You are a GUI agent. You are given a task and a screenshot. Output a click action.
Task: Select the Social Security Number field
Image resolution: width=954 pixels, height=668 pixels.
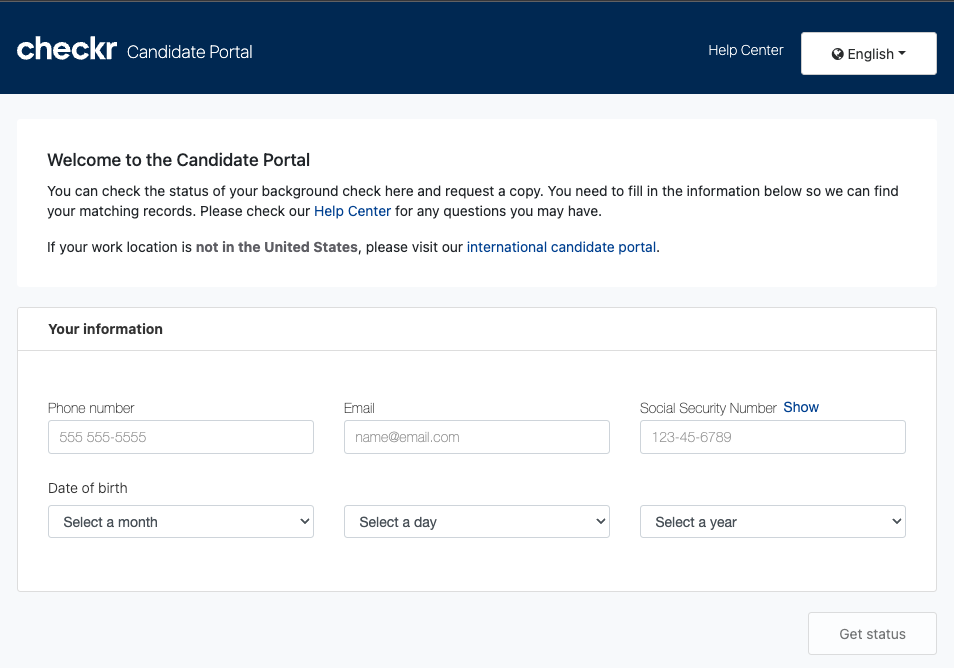click(x=772, y=437)
